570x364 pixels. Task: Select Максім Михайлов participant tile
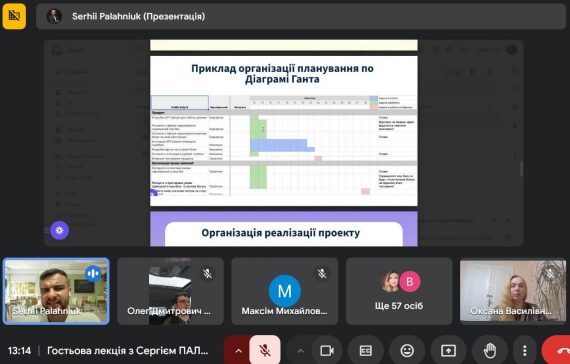[x=284, y=291]
